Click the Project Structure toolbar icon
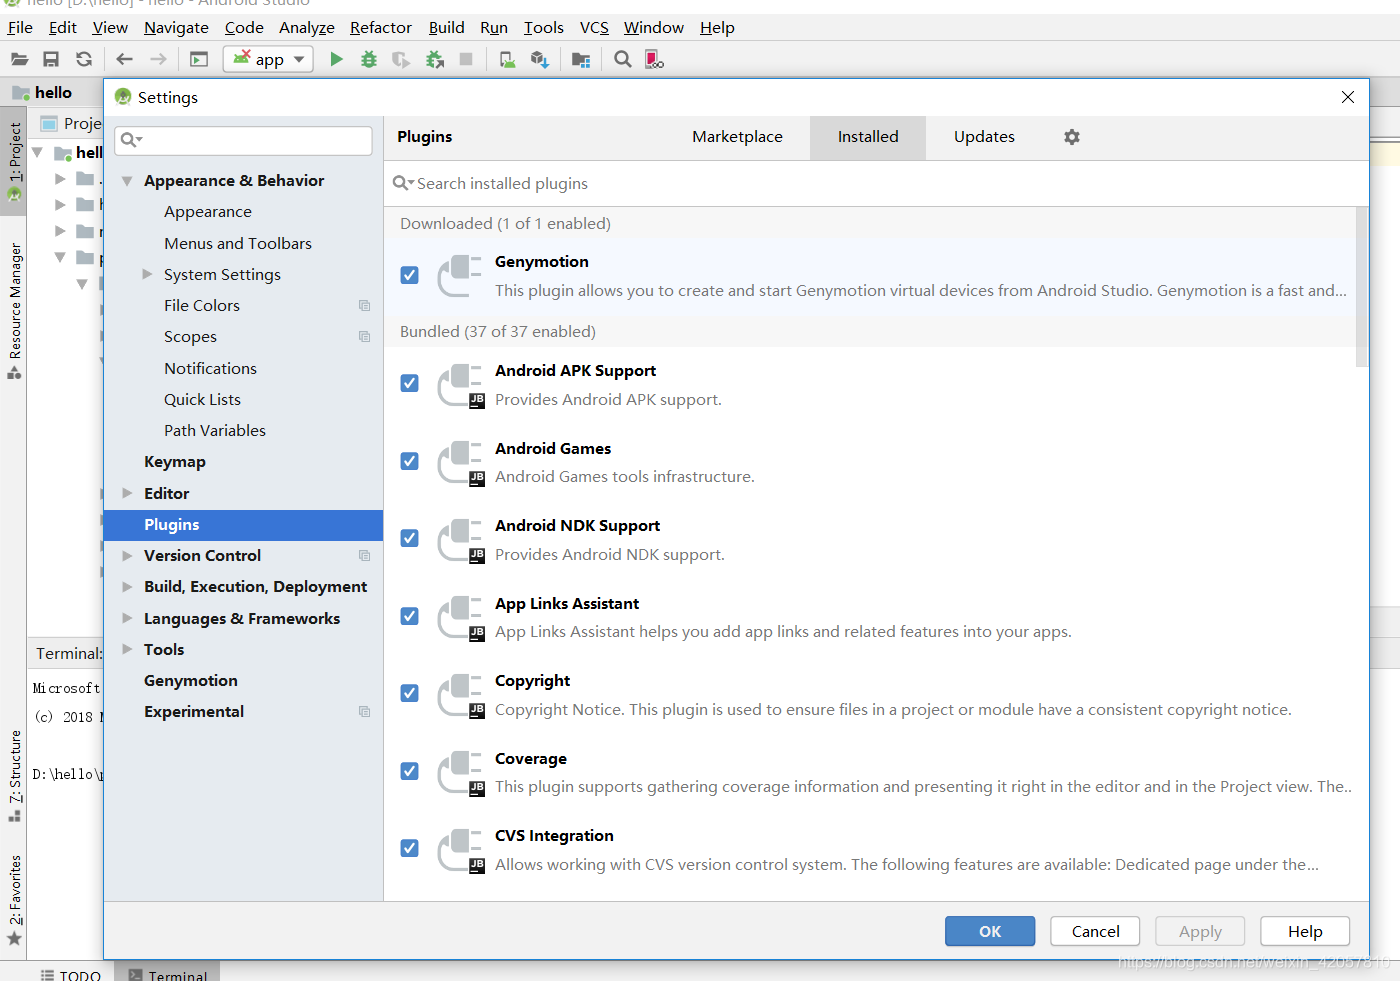1400x981 pixels. (x=581, y=60)
